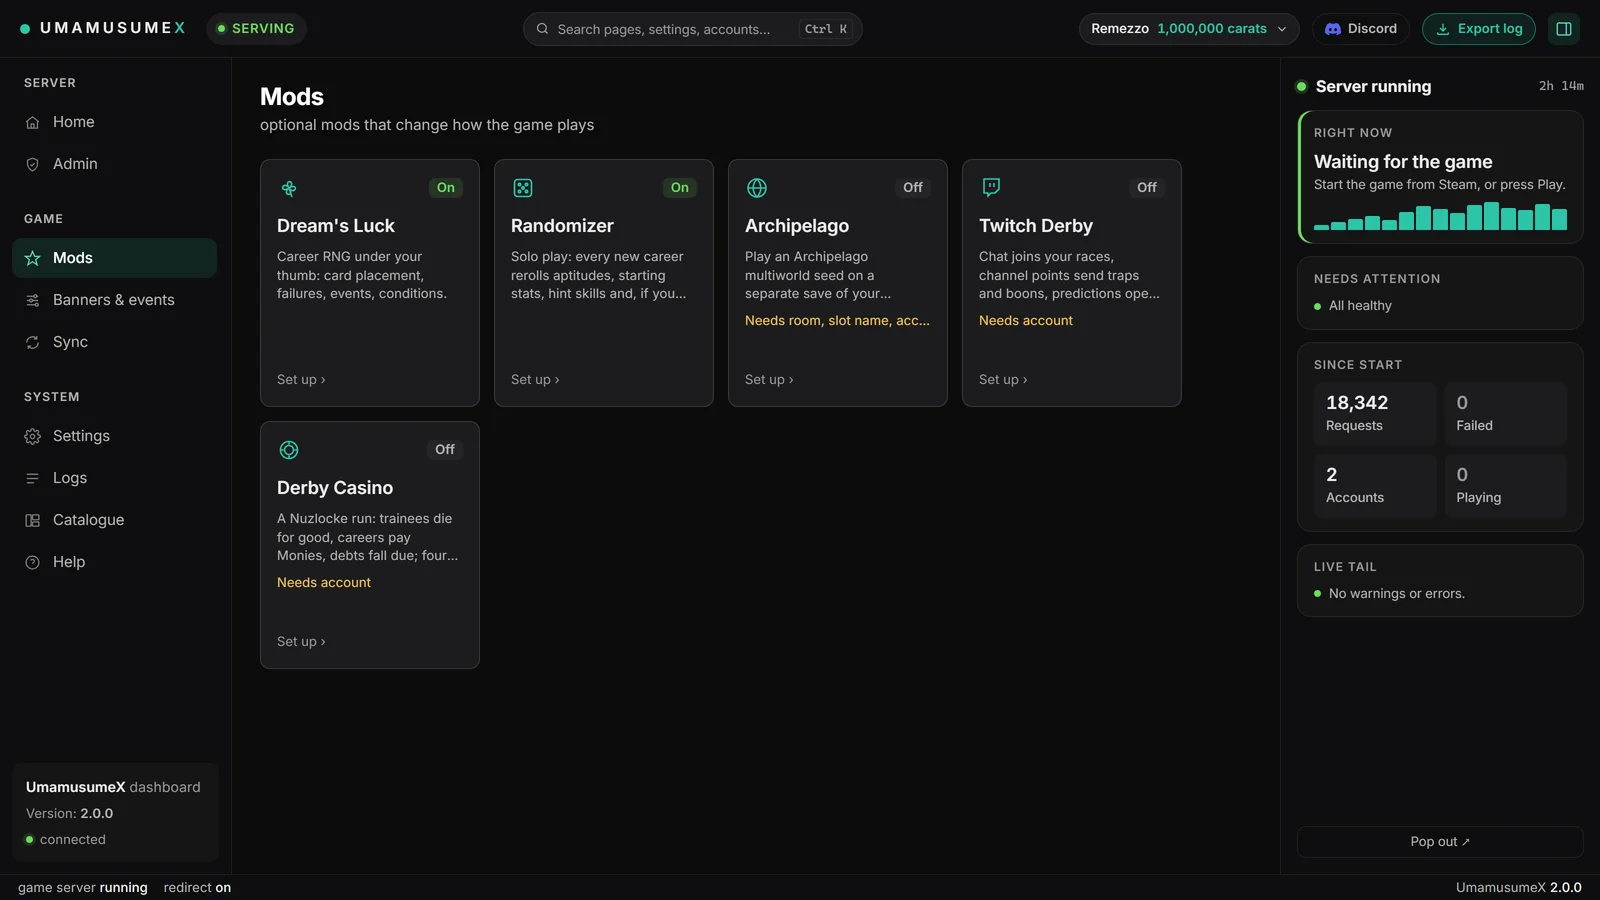Click Pop out button
This screenshot has width=1600, height=900.
coord(1440,842)
